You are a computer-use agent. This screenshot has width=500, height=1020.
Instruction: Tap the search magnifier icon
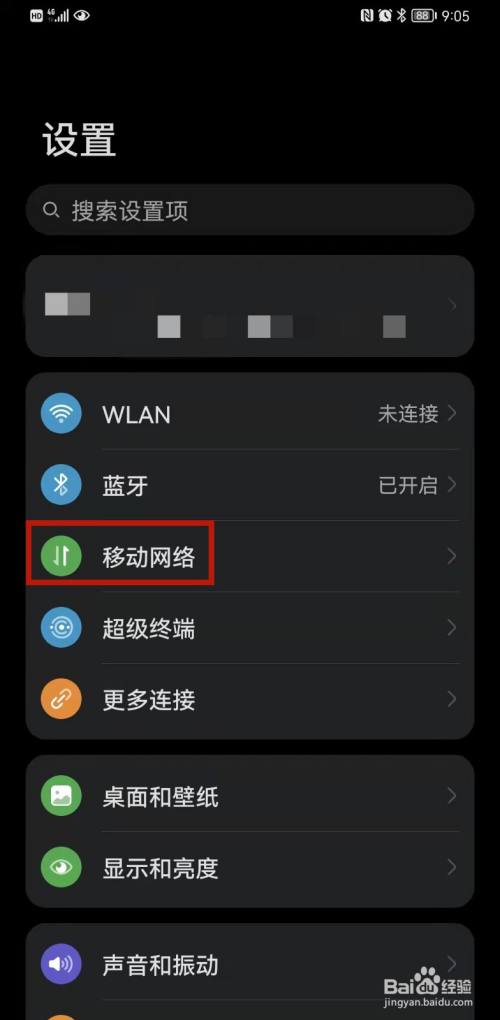(51, 210)
